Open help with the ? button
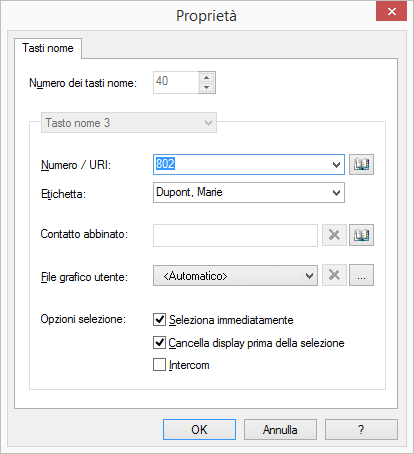 pos(361,429)
